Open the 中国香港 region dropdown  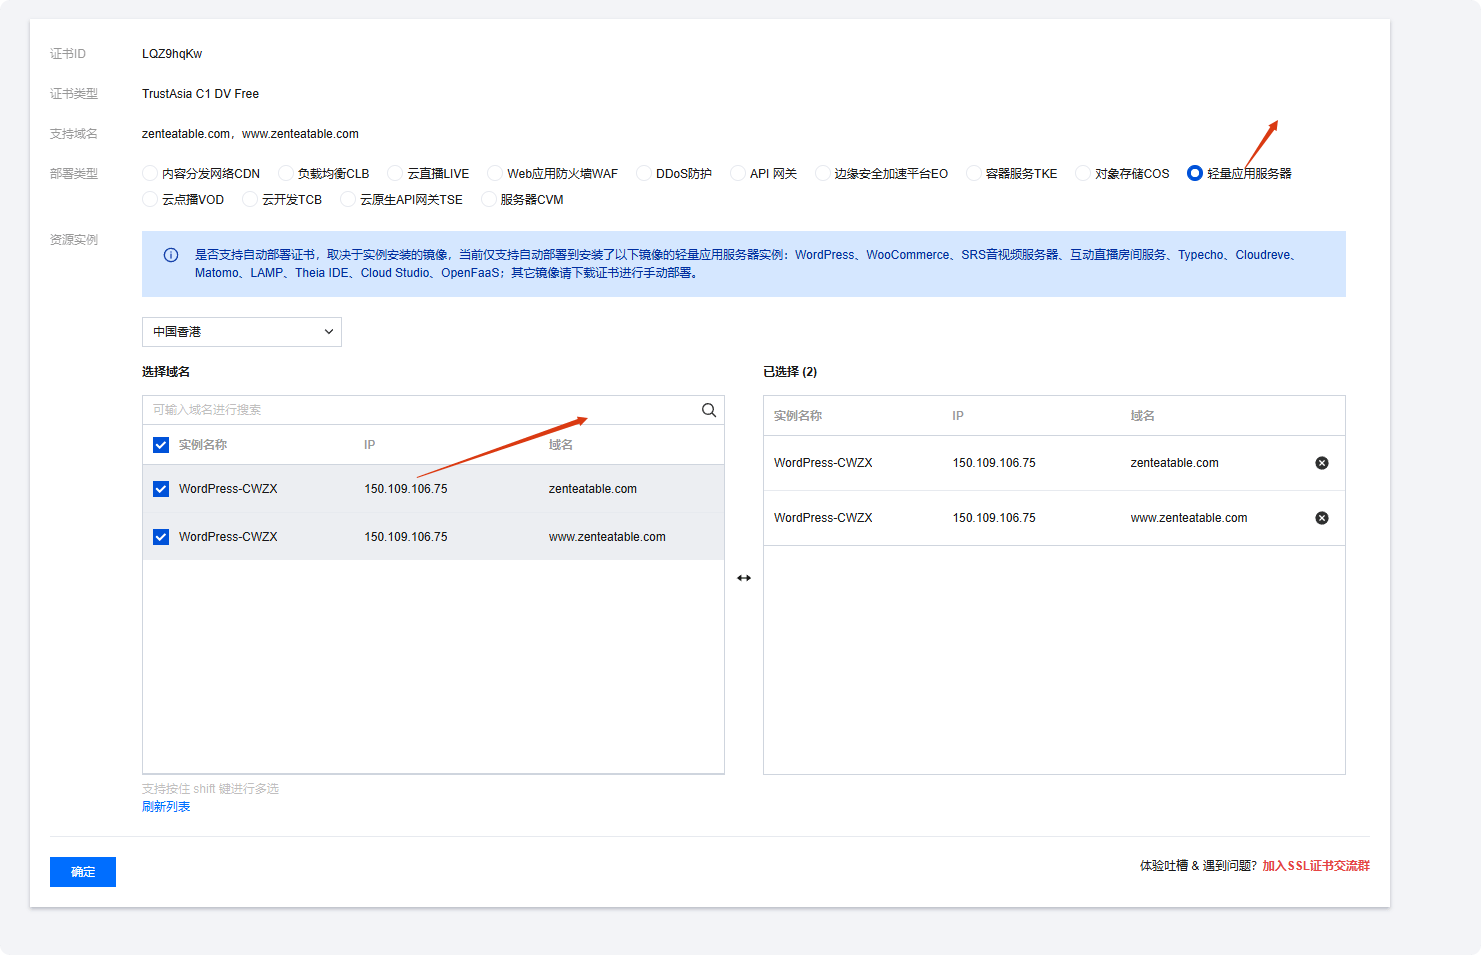click(x=242, y=332)
